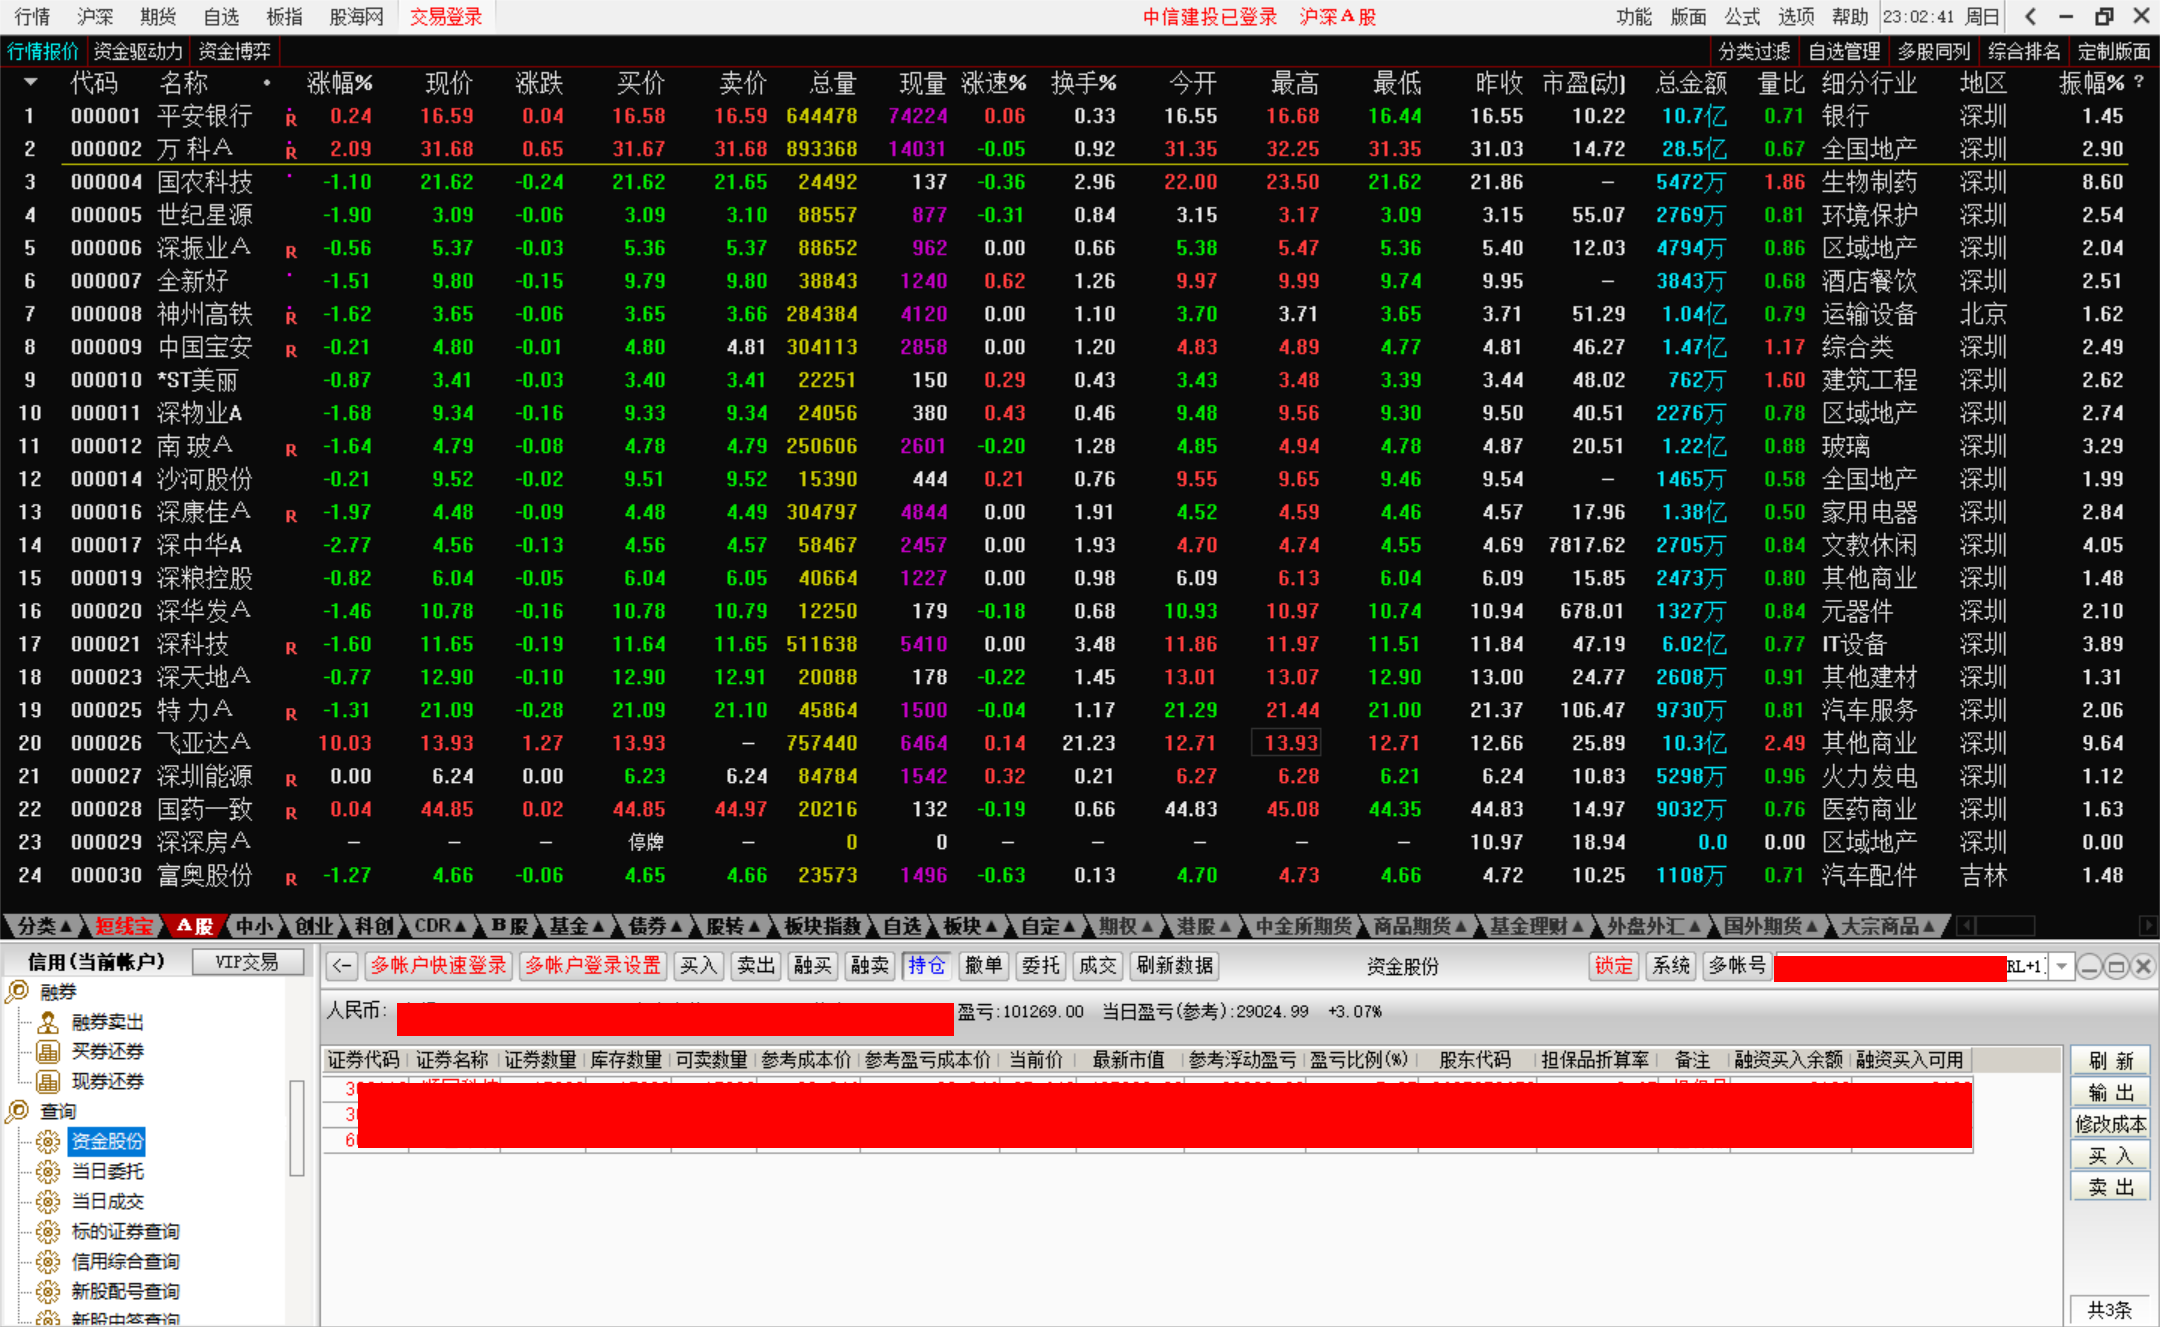Open the 功能 menu
2160x1327 pixels.
(1634, 17)
